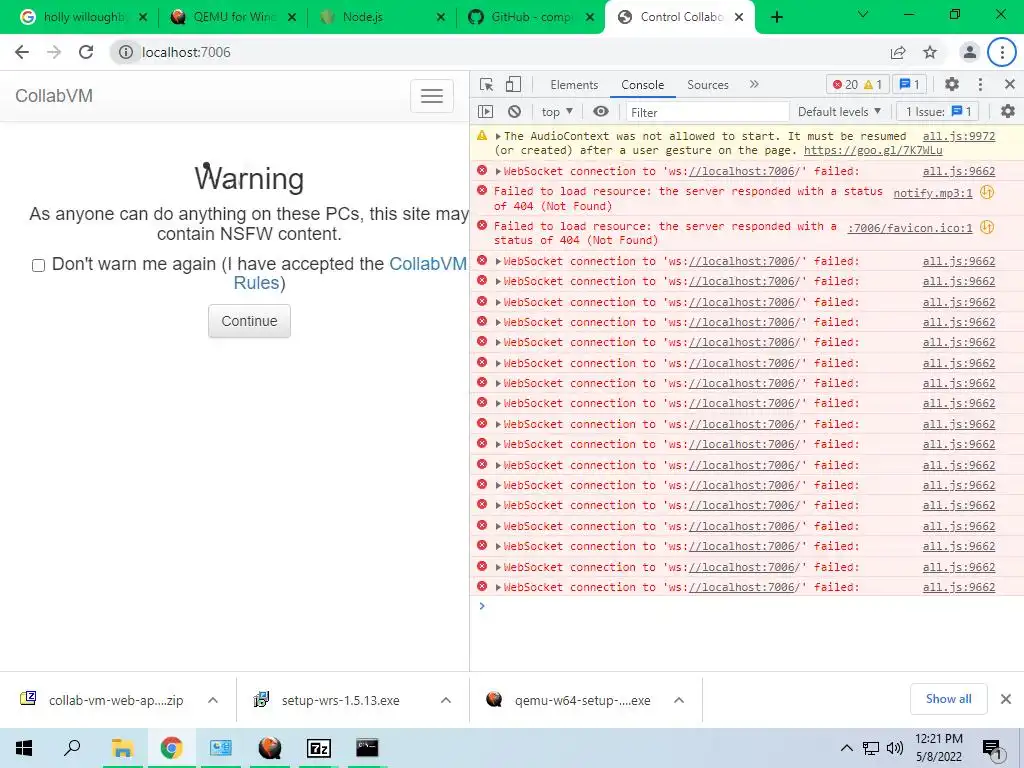This screenshot has width=1024, height=768.
Task: Click the console prompt input line
Action: (x=751, y=607)
